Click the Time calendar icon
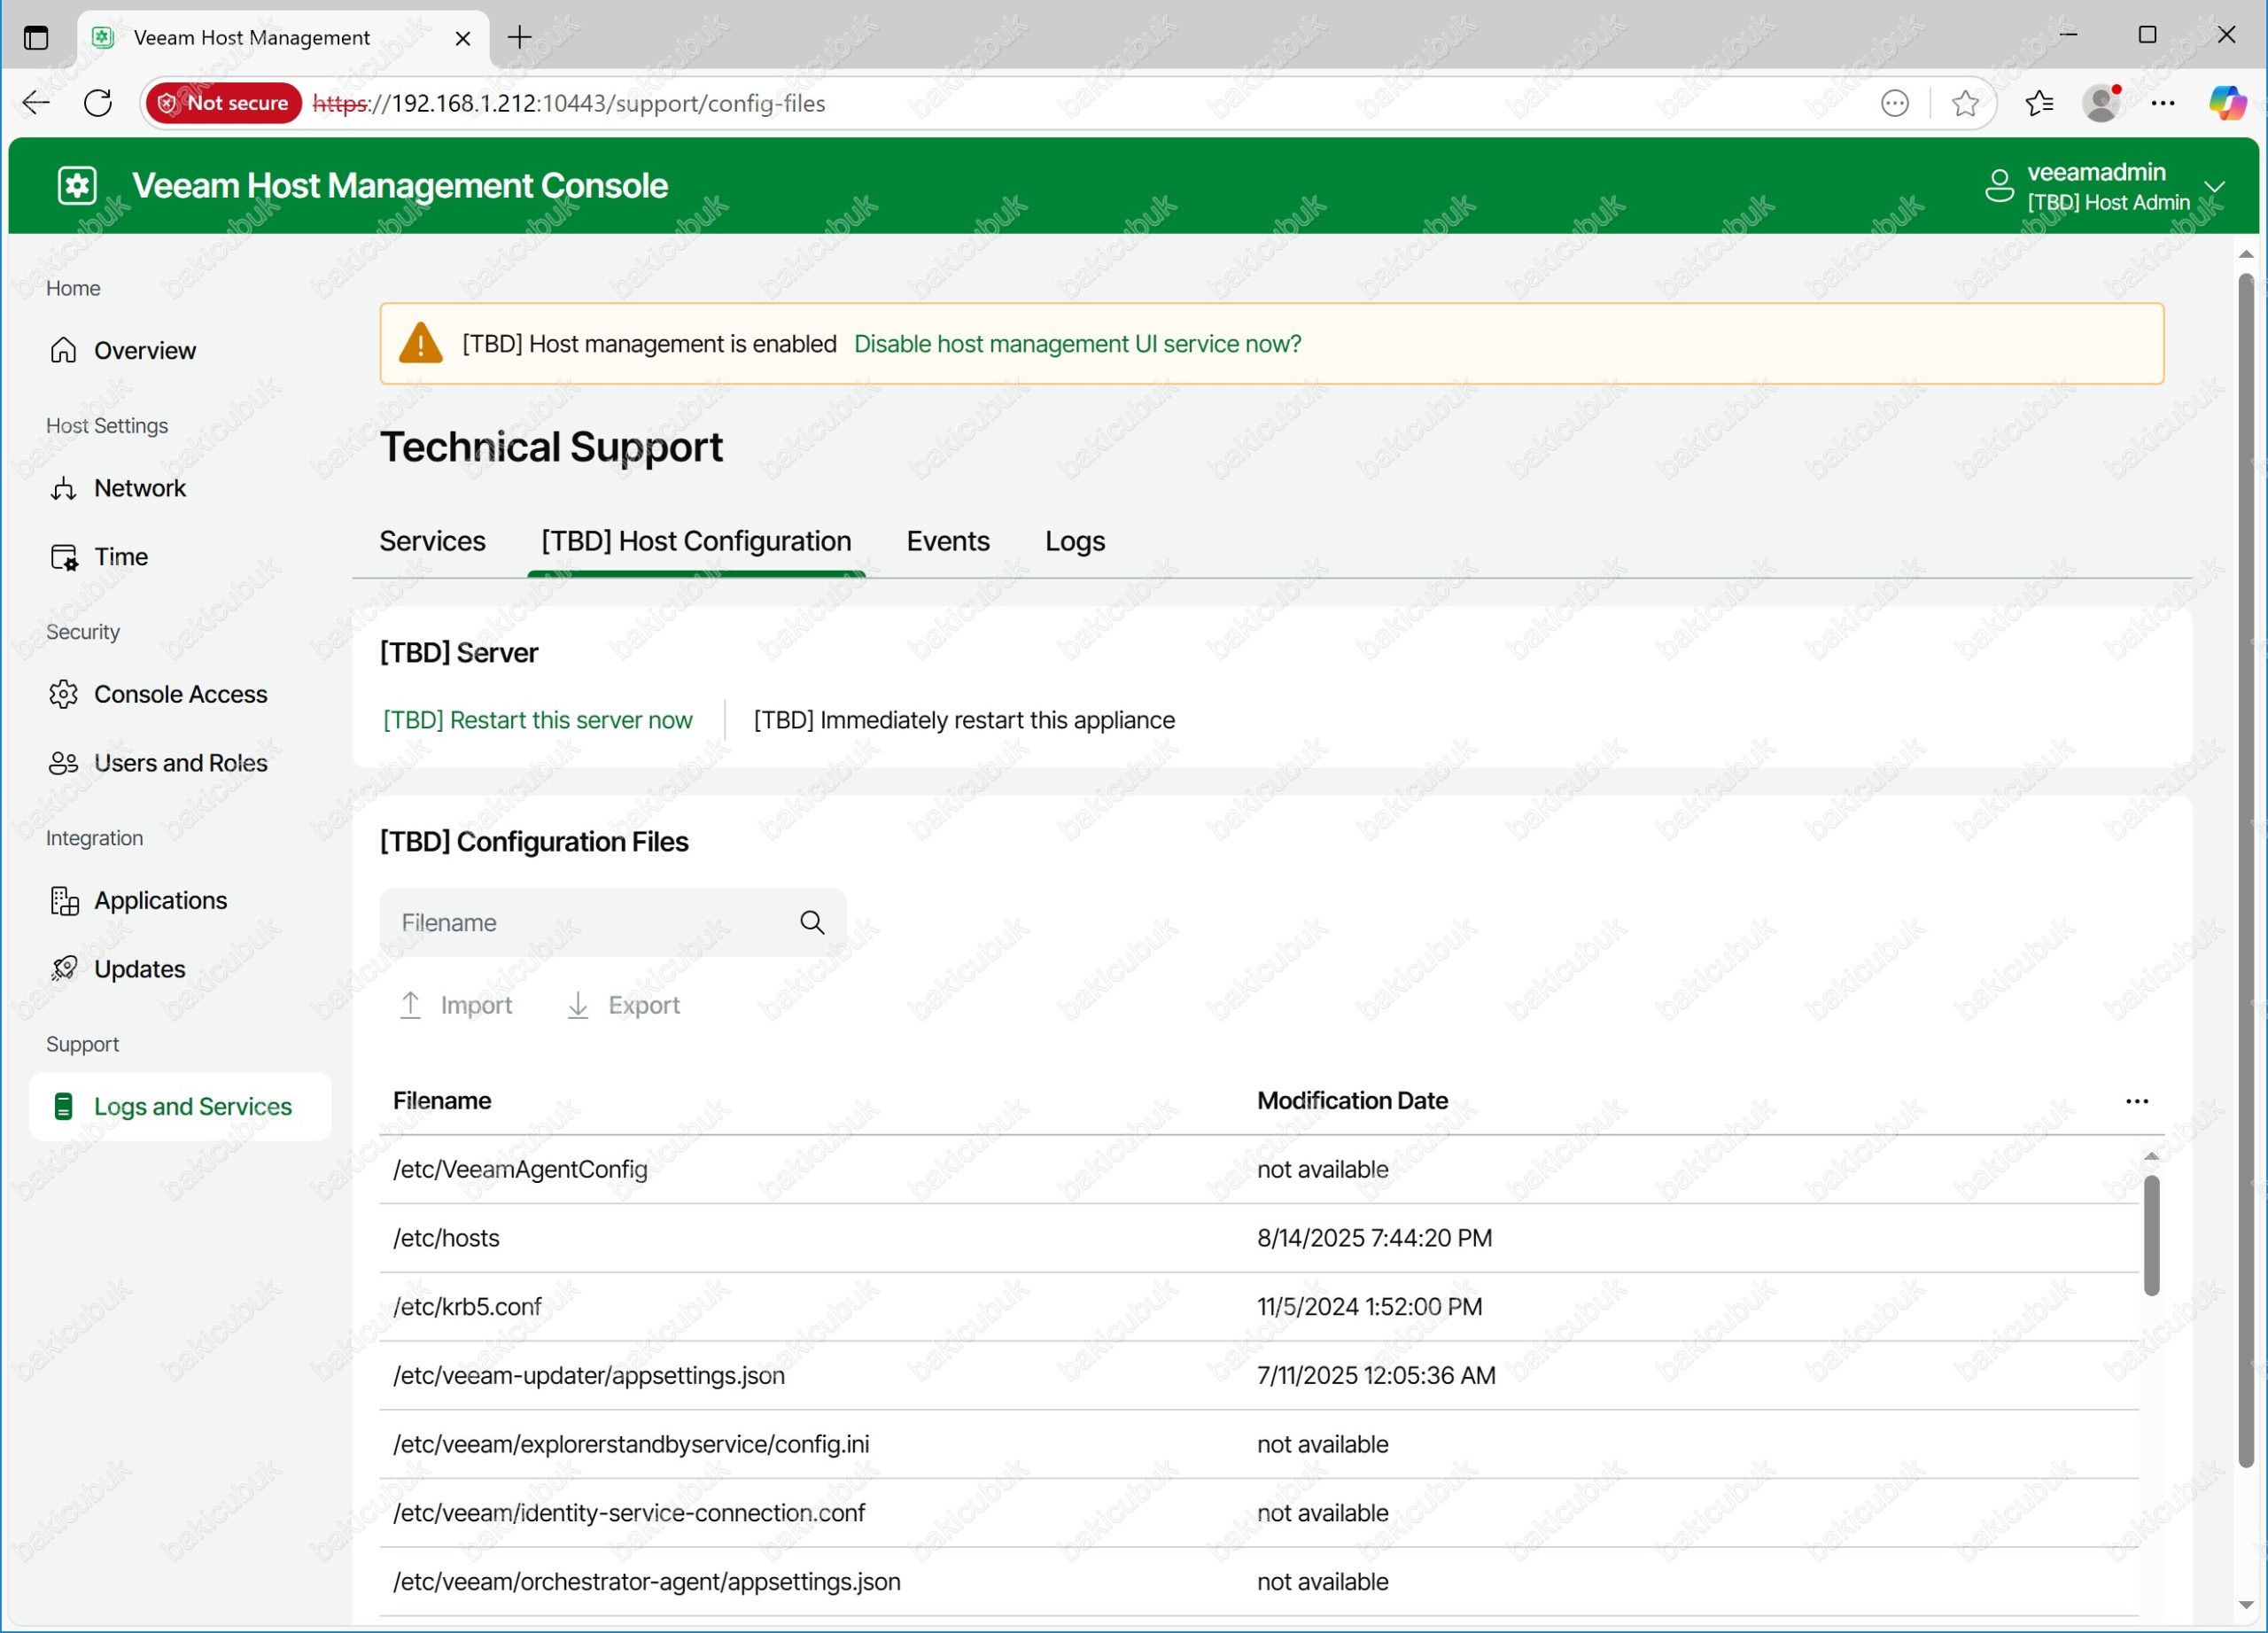The height and width of the screenshot is (1633, 2268). point(63,557)
